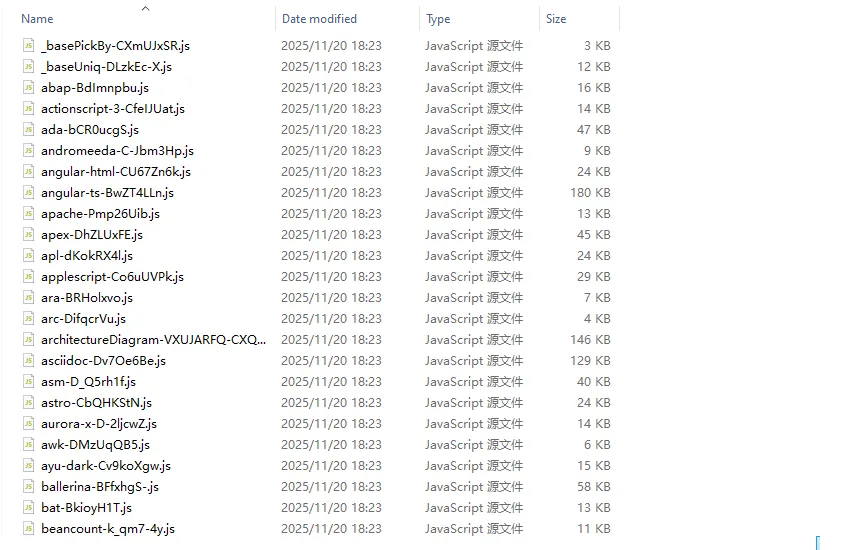Click the file icon beside awk-DMzUqQB5.js
Screen dimensions: 855x550
tap(28, 444)
